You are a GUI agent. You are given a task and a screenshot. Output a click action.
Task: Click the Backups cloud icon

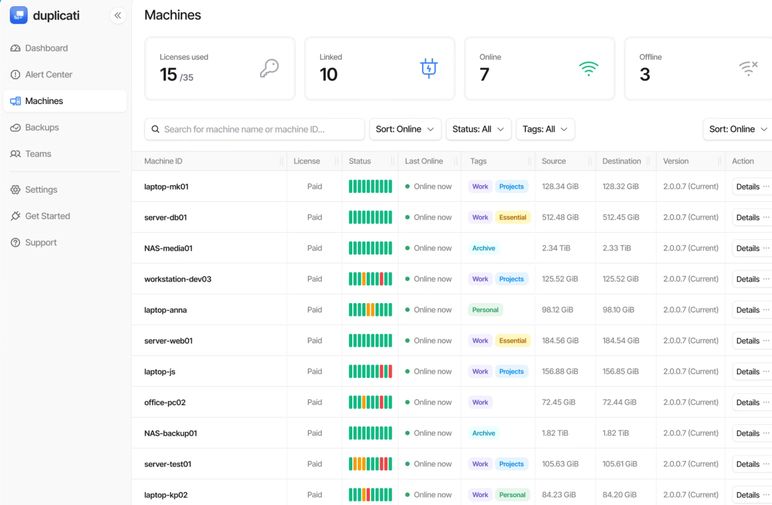coord(15,127)
